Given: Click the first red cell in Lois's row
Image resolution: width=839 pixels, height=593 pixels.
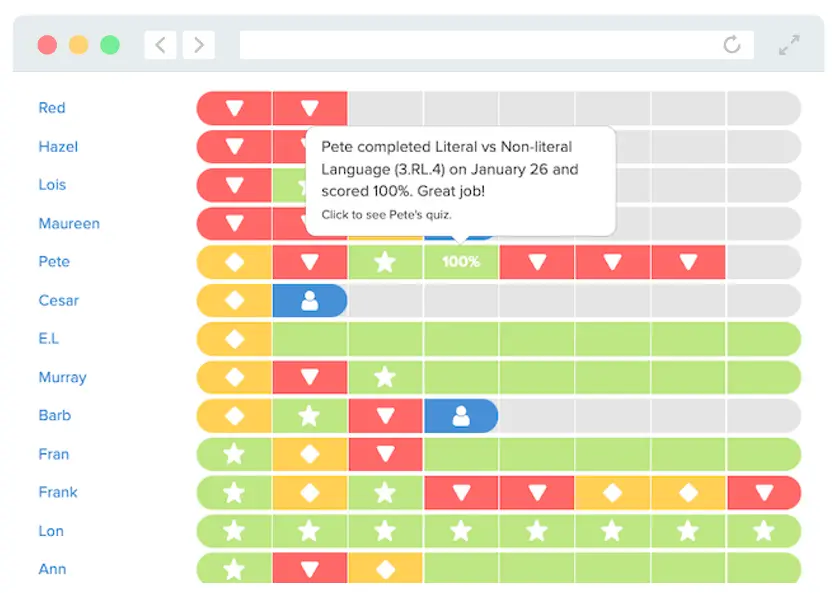Looking at the screenshot, I should click(234, 185).
